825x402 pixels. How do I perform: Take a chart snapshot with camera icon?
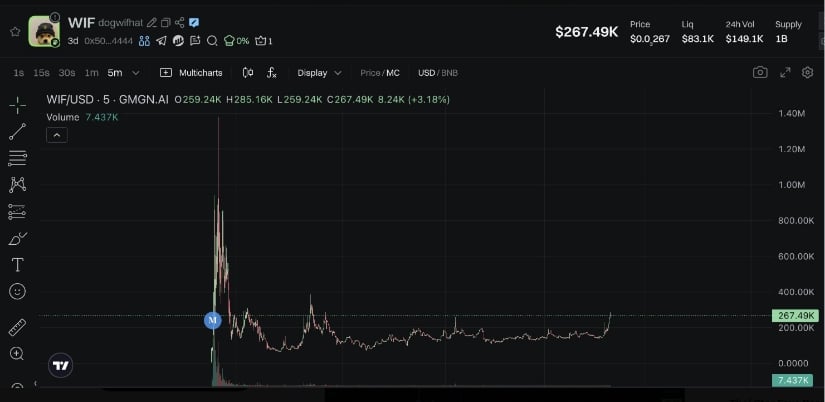[760, 73]
